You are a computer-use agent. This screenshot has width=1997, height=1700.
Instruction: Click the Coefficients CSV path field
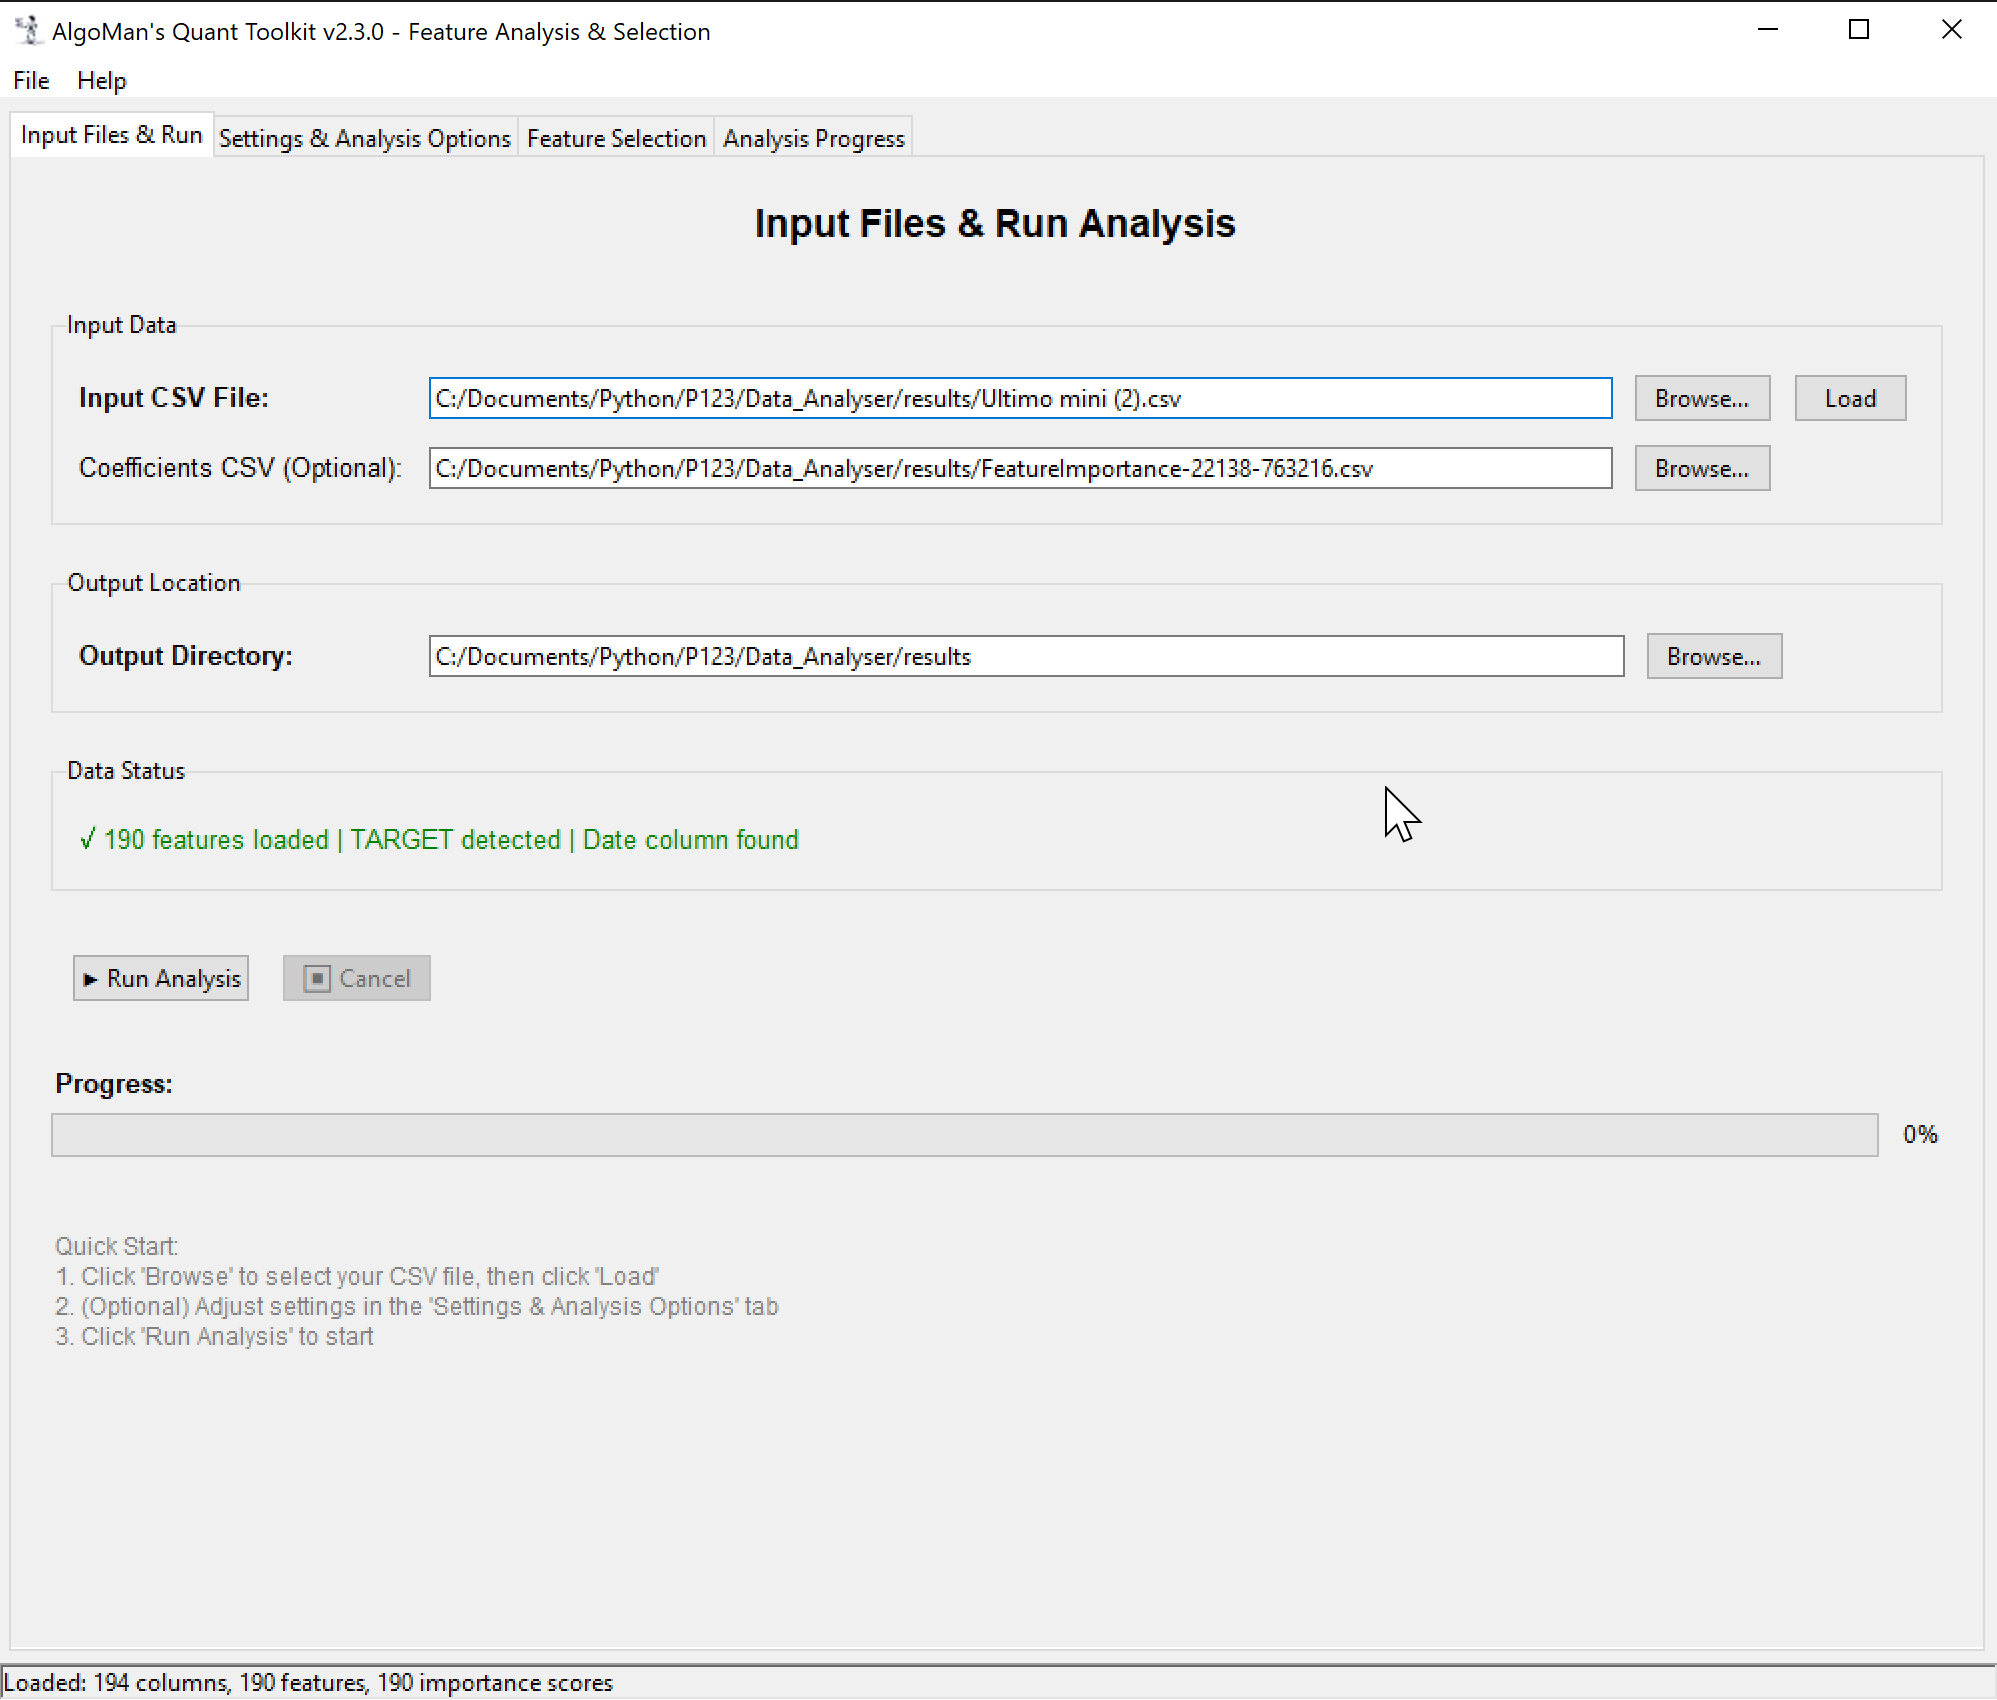[1020, 468]
